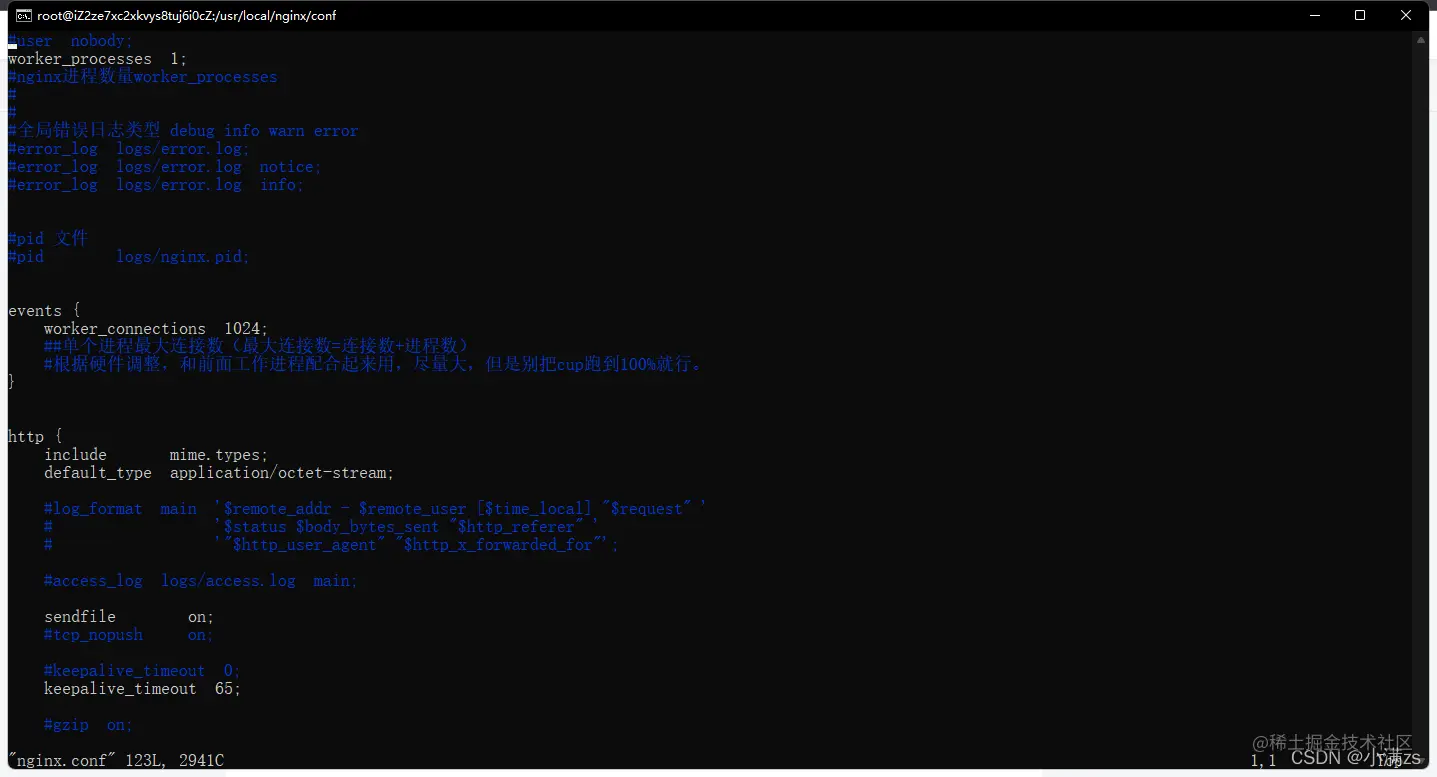
Task: Click the '#error_log logs/error.log notice;' line
Action: [x=165, y=167]
